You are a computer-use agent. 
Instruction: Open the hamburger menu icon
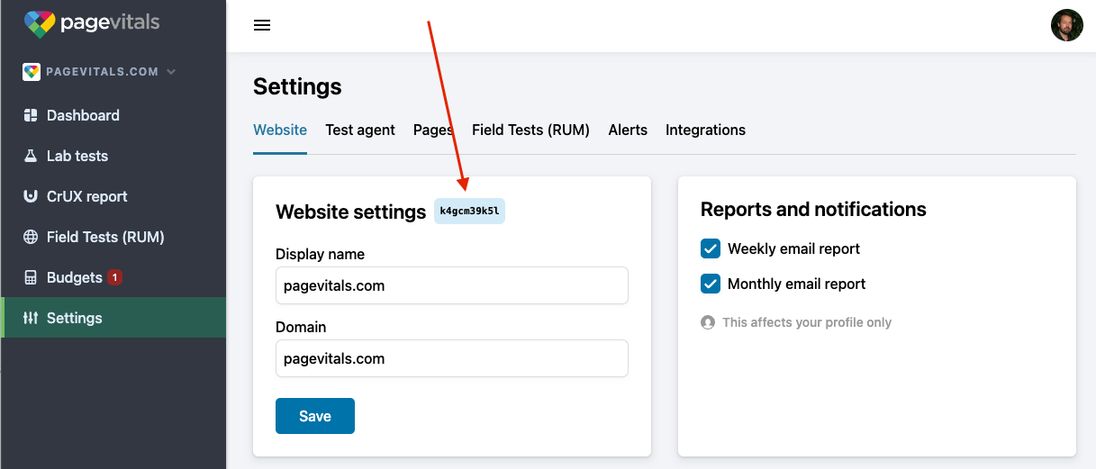pos(262,25)
